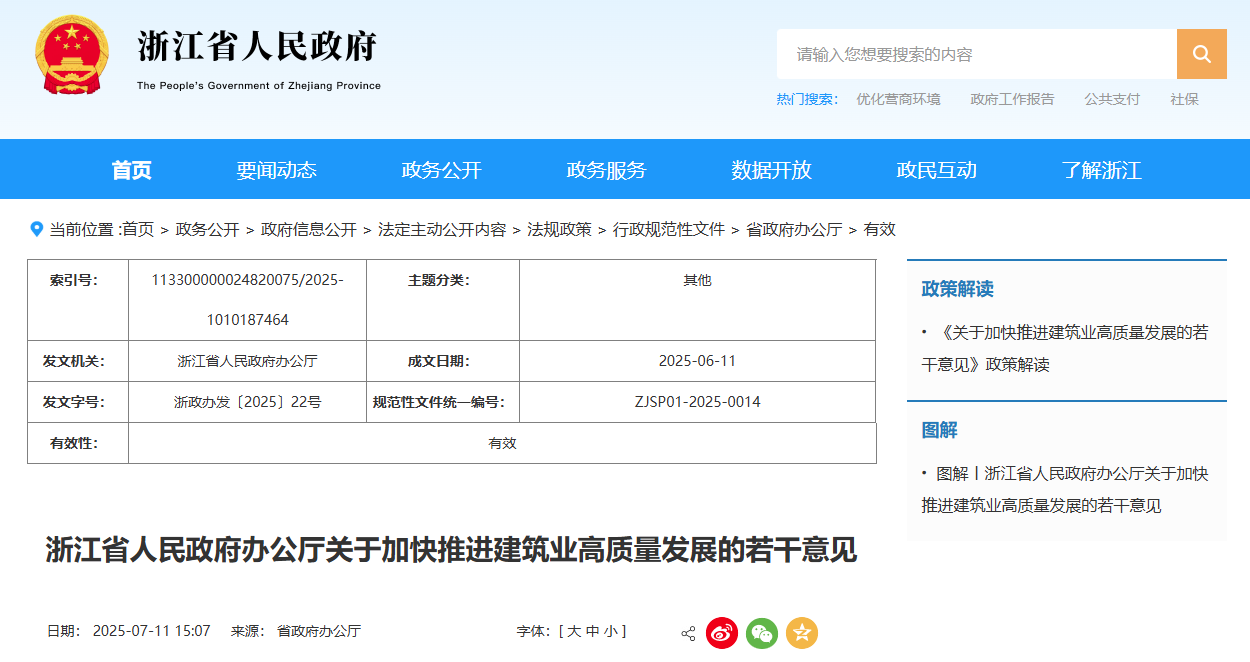Screen dimensions: 1250x662
Task: Click the search magnifier icon
Action: (x=1201, y=54)
